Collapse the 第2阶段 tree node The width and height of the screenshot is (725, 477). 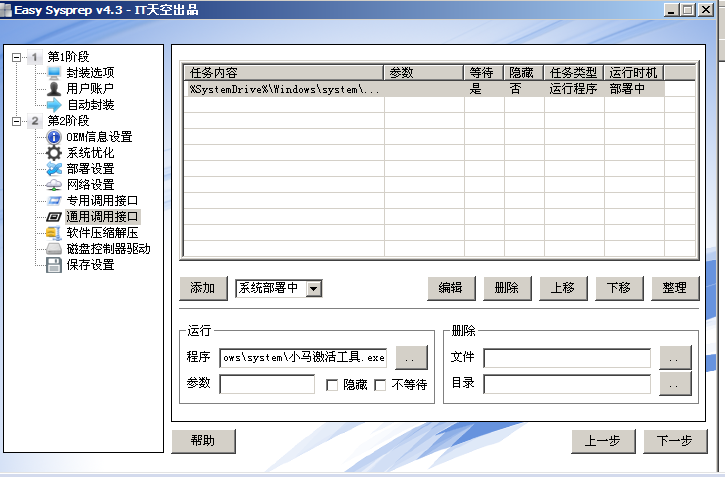click(17, 121)
